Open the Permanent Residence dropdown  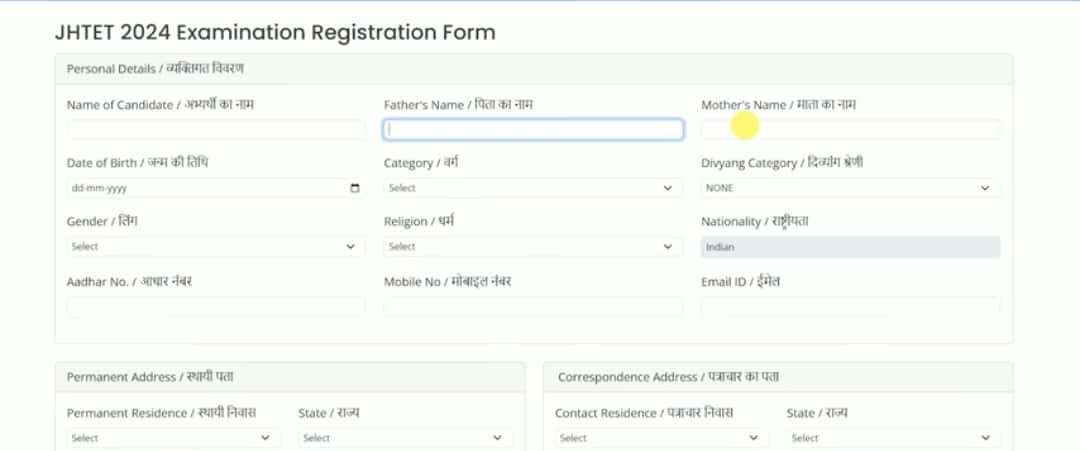(x=174, y=438)
